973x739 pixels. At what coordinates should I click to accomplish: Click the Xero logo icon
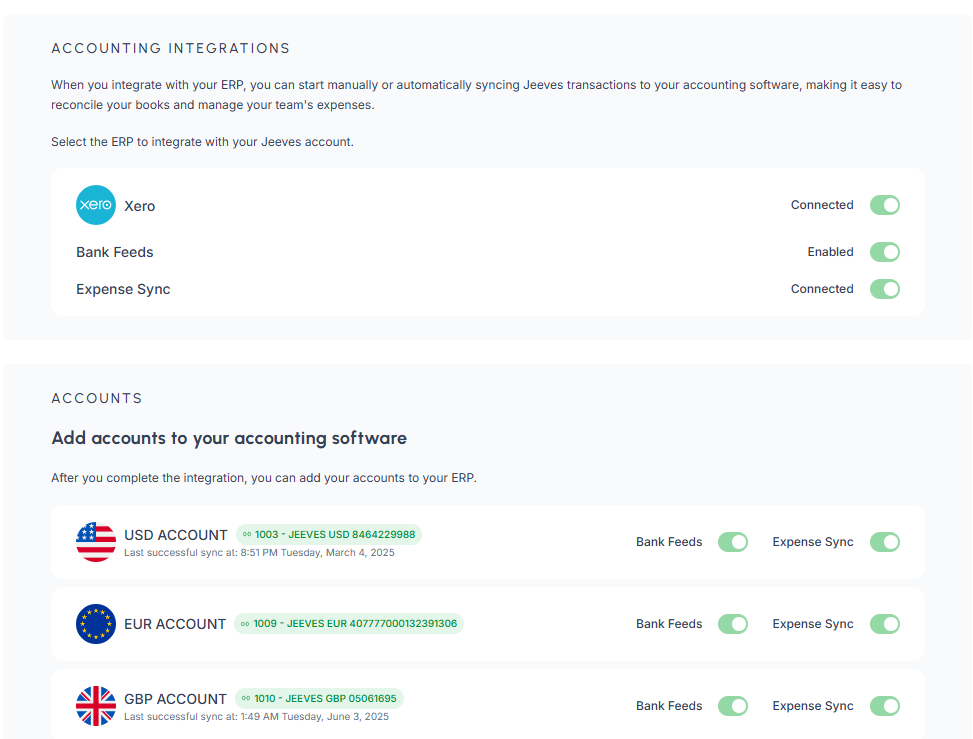tap(96, 205)
